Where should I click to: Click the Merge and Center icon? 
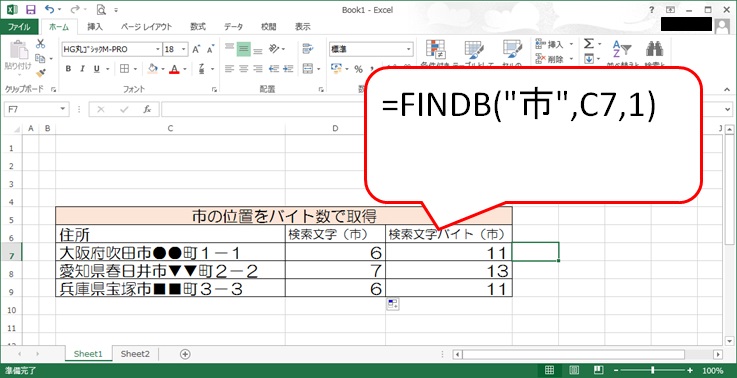tap(308, 69)
